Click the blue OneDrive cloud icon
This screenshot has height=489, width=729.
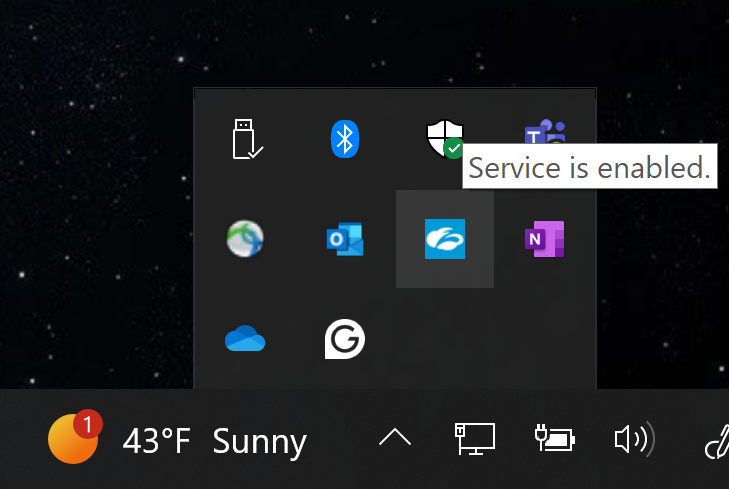click(245, 340)
